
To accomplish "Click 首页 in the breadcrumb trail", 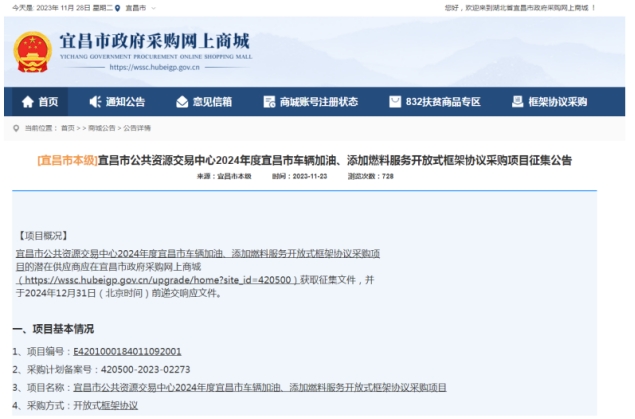I will point(67,128).
